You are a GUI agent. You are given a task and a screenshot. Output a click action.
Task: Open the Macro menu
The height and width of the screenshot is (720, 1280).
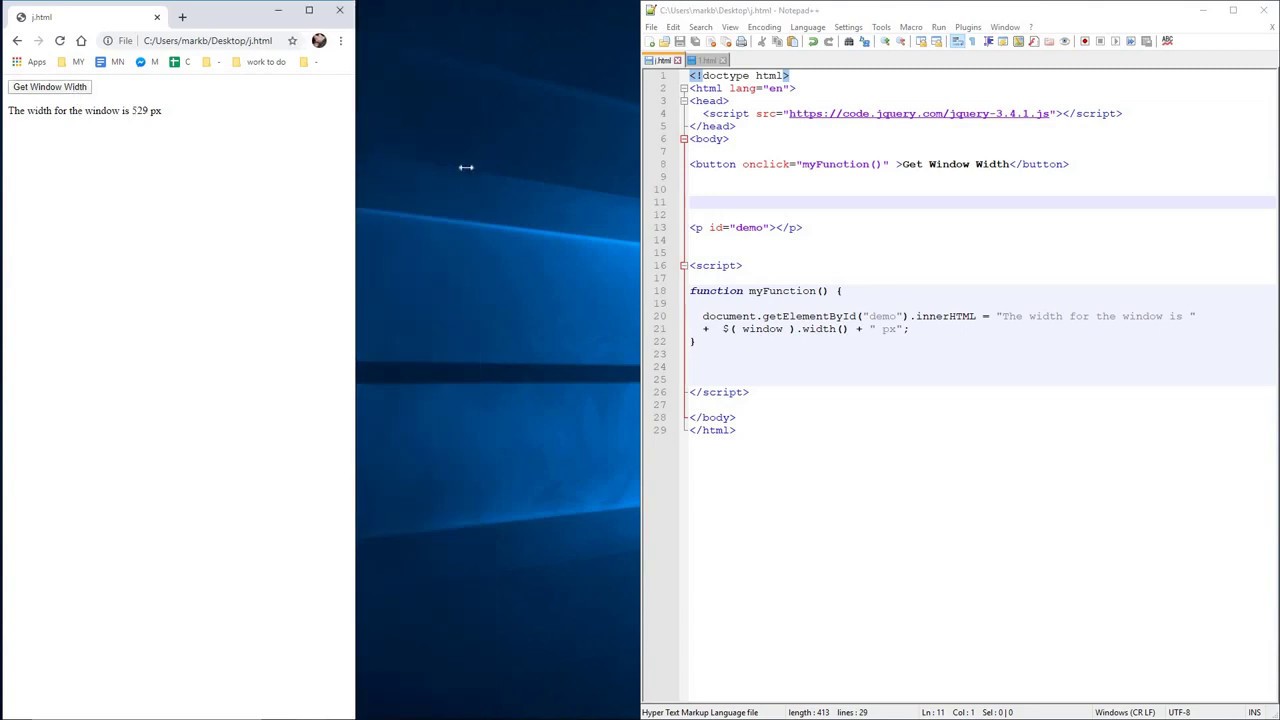coord(911,27)
